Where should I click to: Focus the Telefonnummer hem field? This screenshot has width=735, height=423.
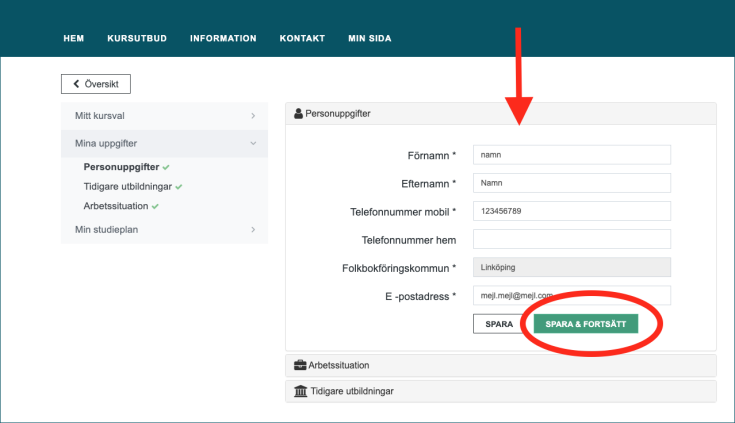click(x=572, y=239)
